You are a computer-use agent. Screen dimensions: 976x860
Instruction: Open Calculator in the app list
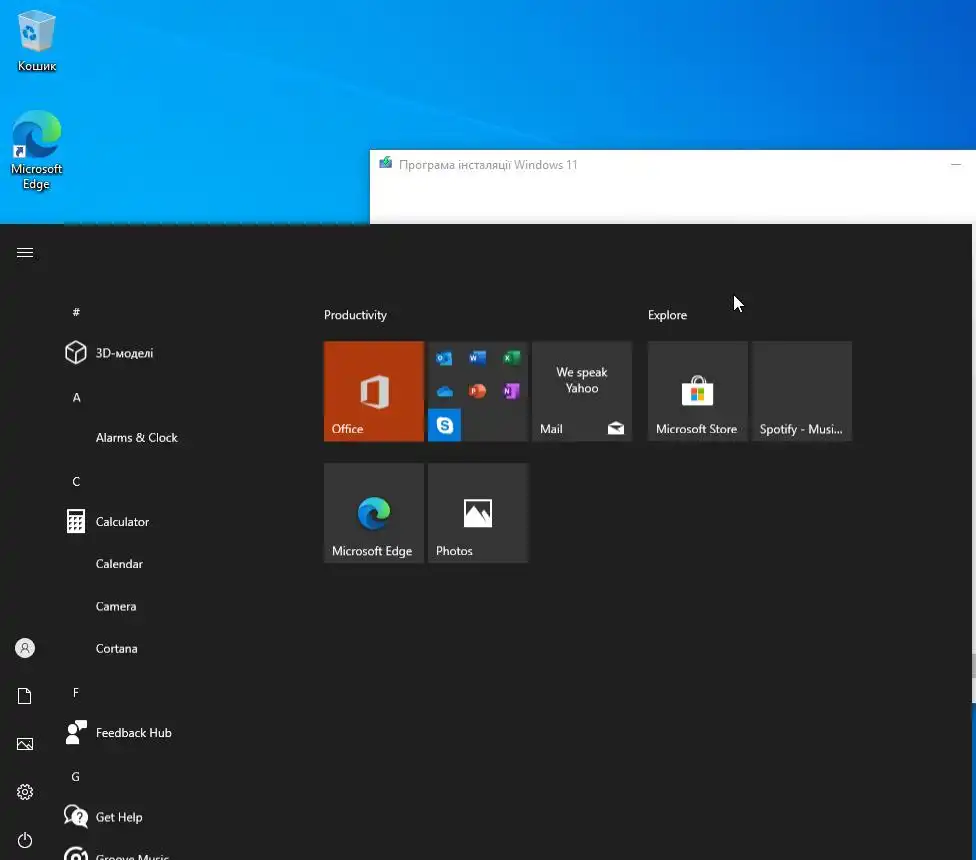[x=108, y=521]
